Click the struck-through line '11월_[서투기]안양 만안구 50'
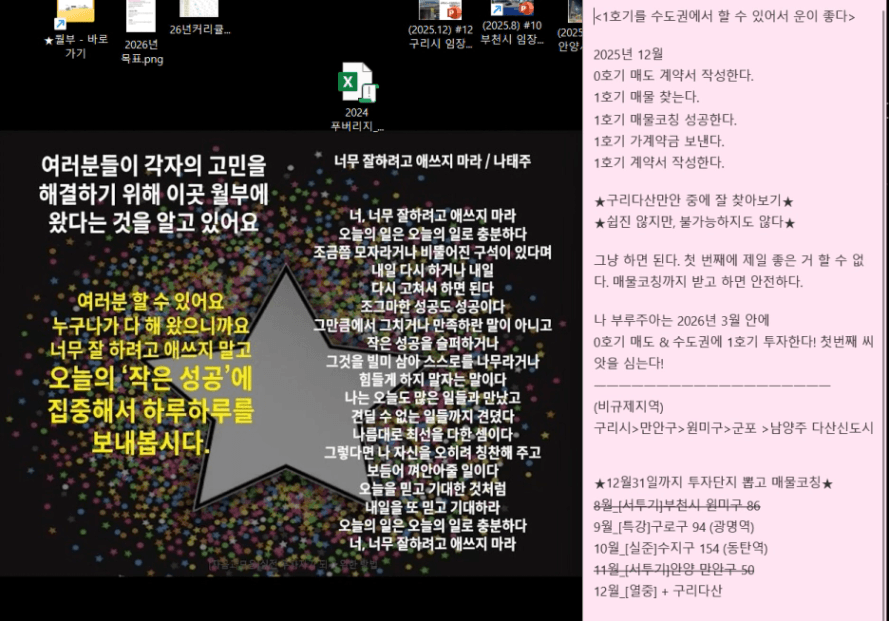Image resolution: width=889 pixels, height=621 pixels. click(674, 570)
